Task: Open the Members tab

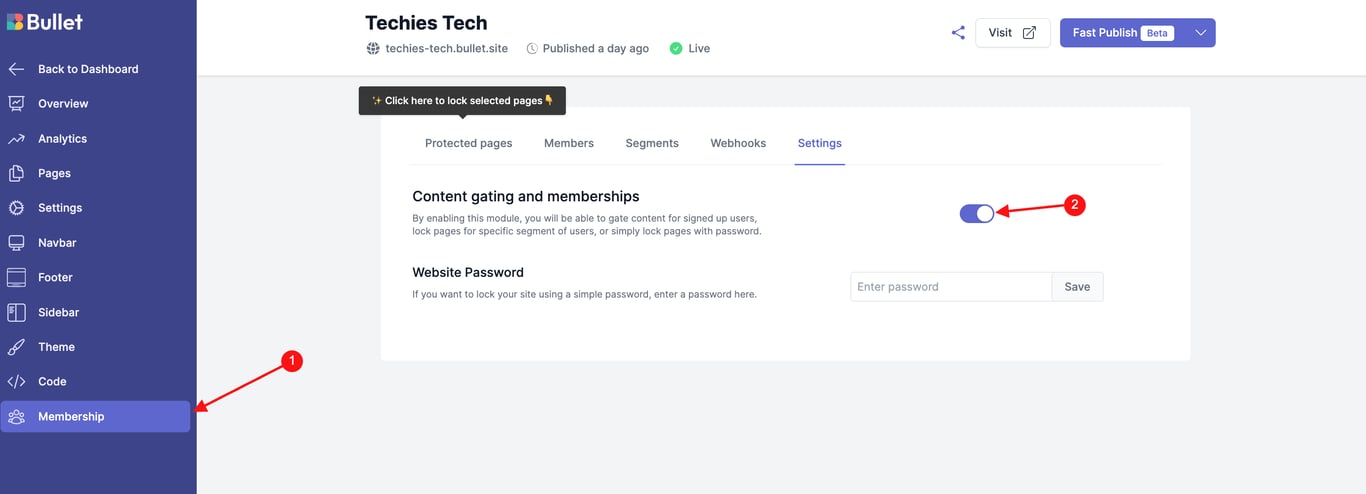Action: click(x=569, y=143)
